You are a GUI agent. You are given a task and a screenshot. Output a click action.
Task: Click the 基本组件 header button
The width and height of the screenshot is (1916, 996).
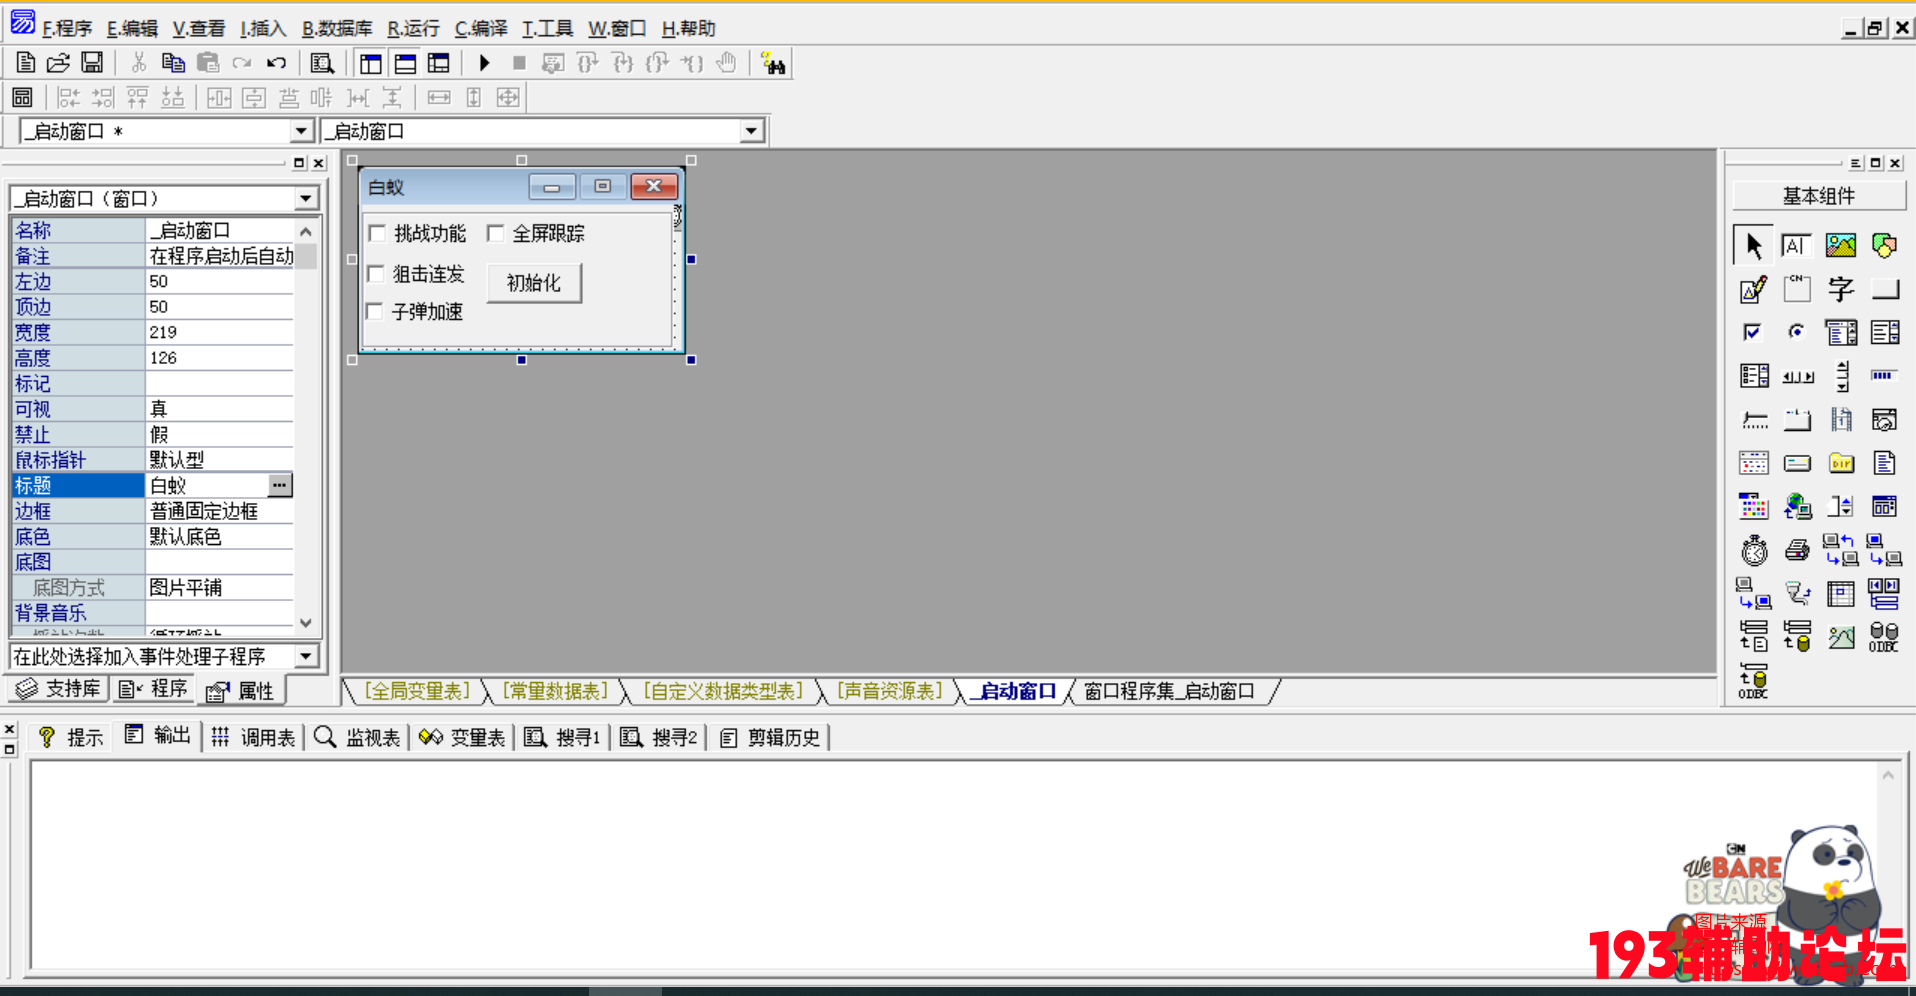1818,196
